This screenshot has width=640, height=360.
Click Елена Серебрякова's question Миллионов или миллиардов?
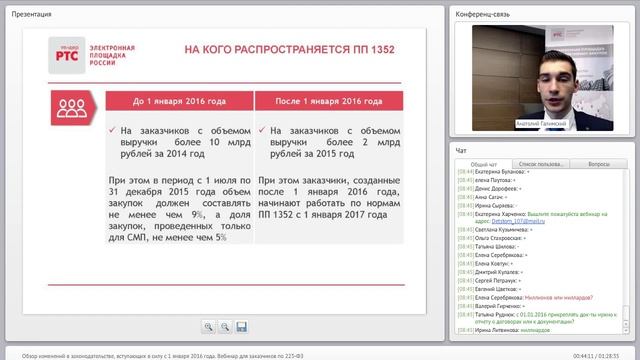click(x=559, y=298)
